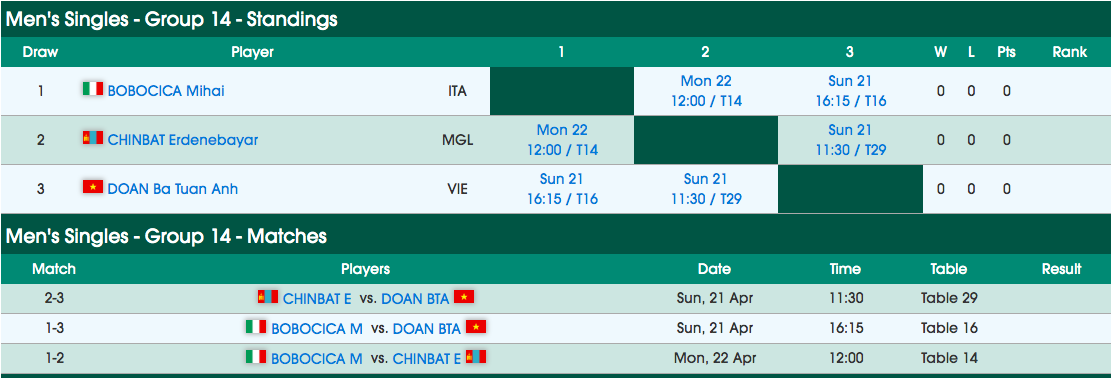Click the Italy flag beside BOBOCICA Mihai

[93, 89]
